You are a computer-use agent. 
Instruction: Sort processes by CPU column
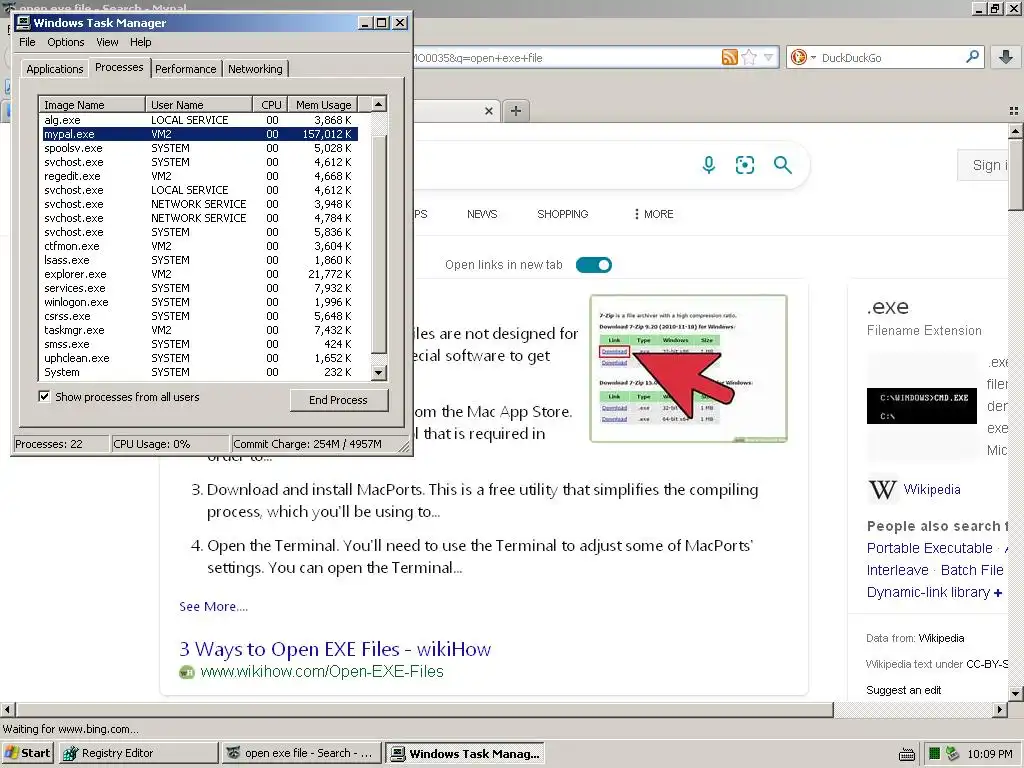[x=270, y=104]
